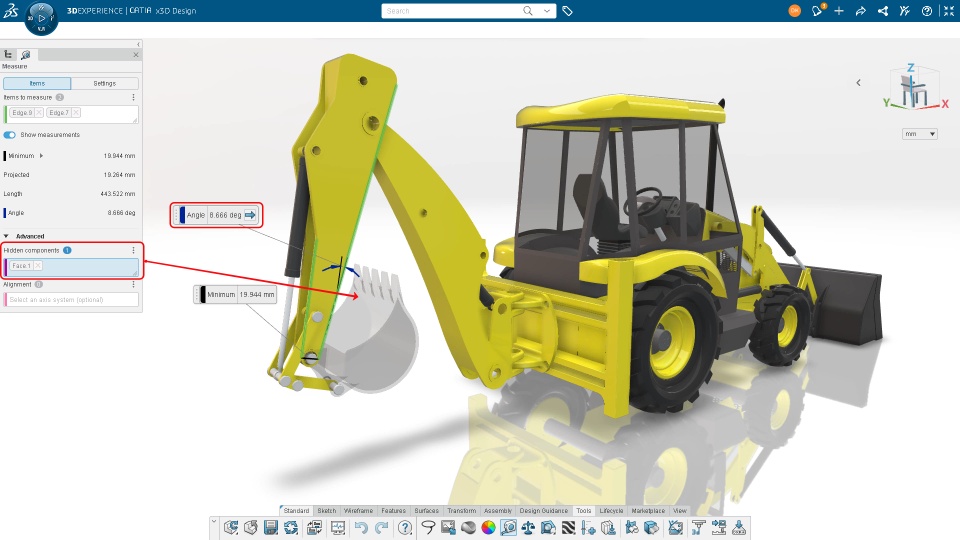Open notifications bell
Screen dimensions: 960x540
[x=817, y=10]
